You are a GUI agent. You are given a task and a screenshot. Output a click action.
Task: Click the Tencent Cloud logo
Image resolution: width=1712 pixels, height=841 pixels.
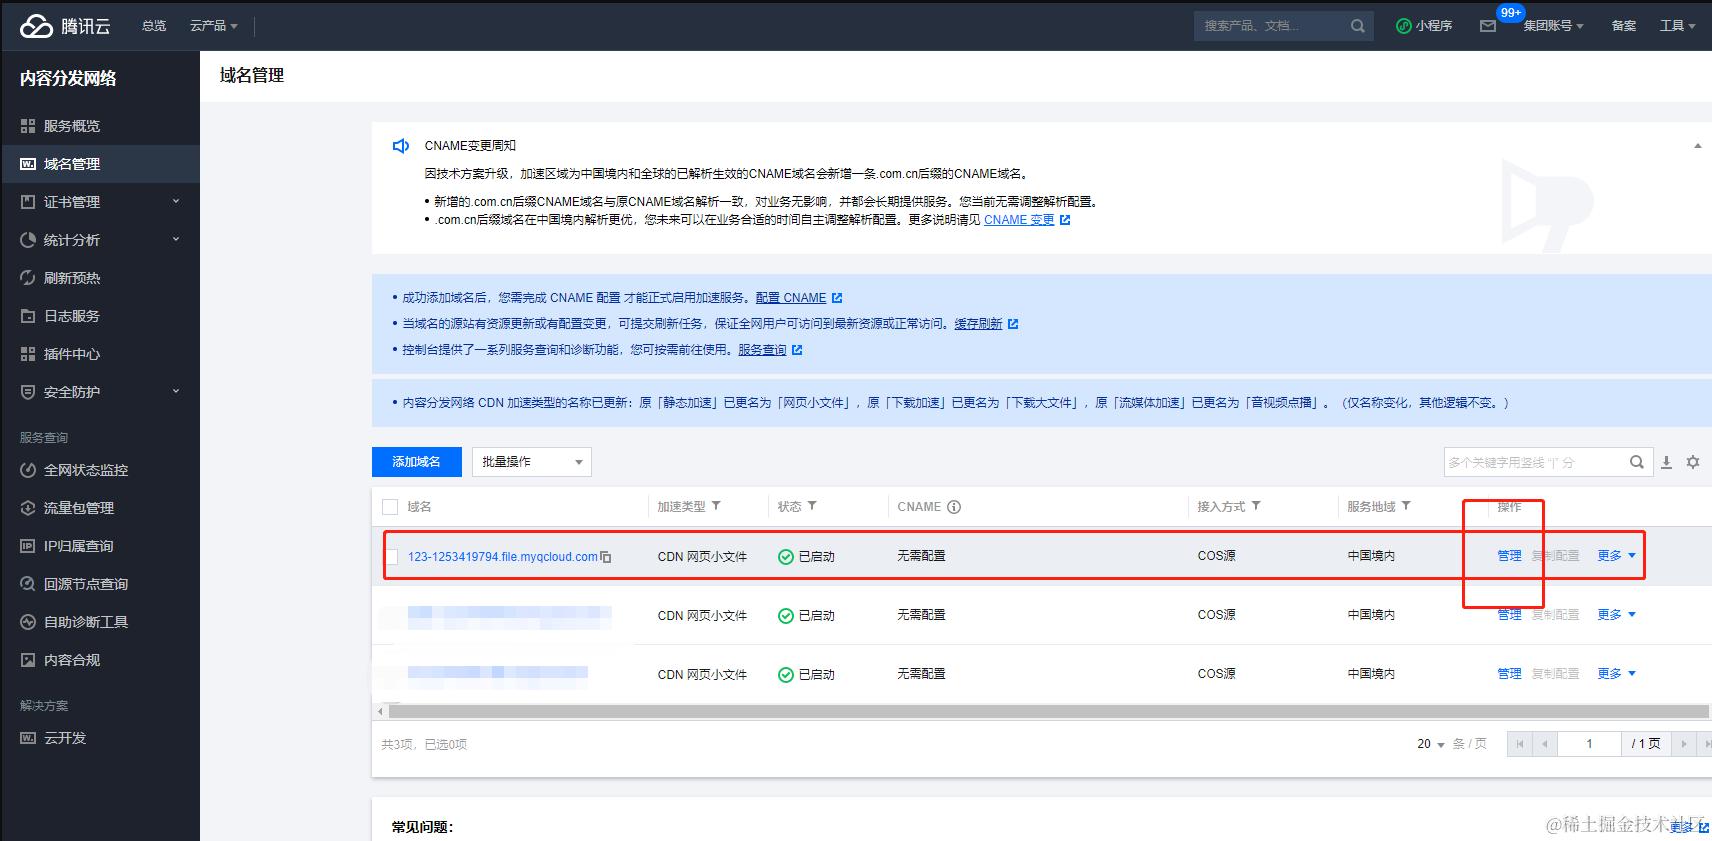click(65, 26)
